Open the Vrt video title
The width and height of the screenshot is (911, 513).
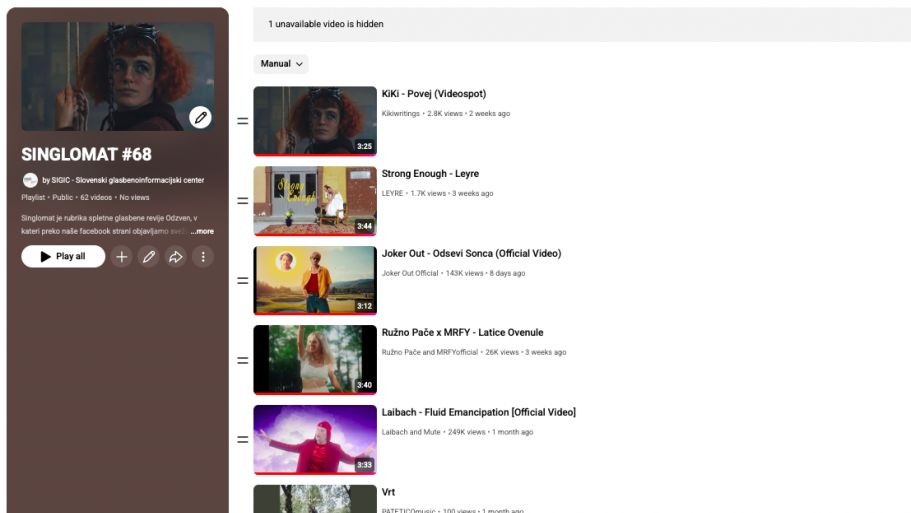click(388, 492)
